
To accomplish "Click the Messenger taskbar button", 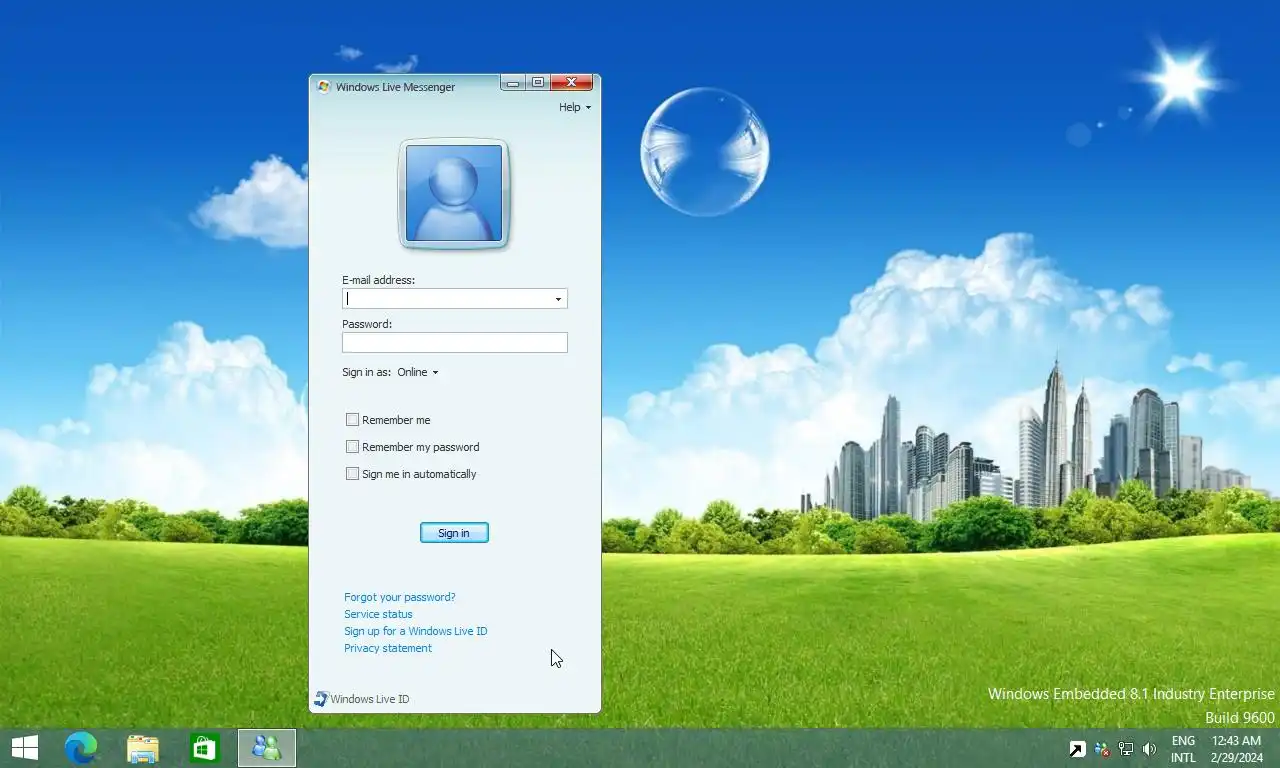I will (267, 748).
